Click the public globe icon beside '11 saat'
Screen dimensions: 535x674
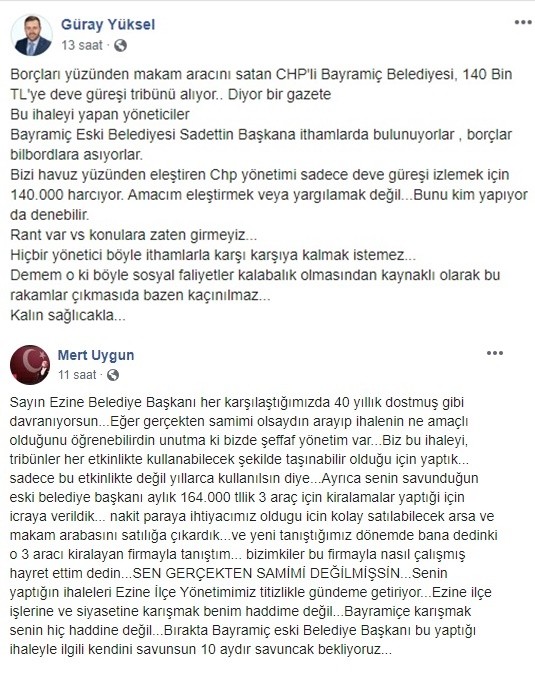point(113,375)
